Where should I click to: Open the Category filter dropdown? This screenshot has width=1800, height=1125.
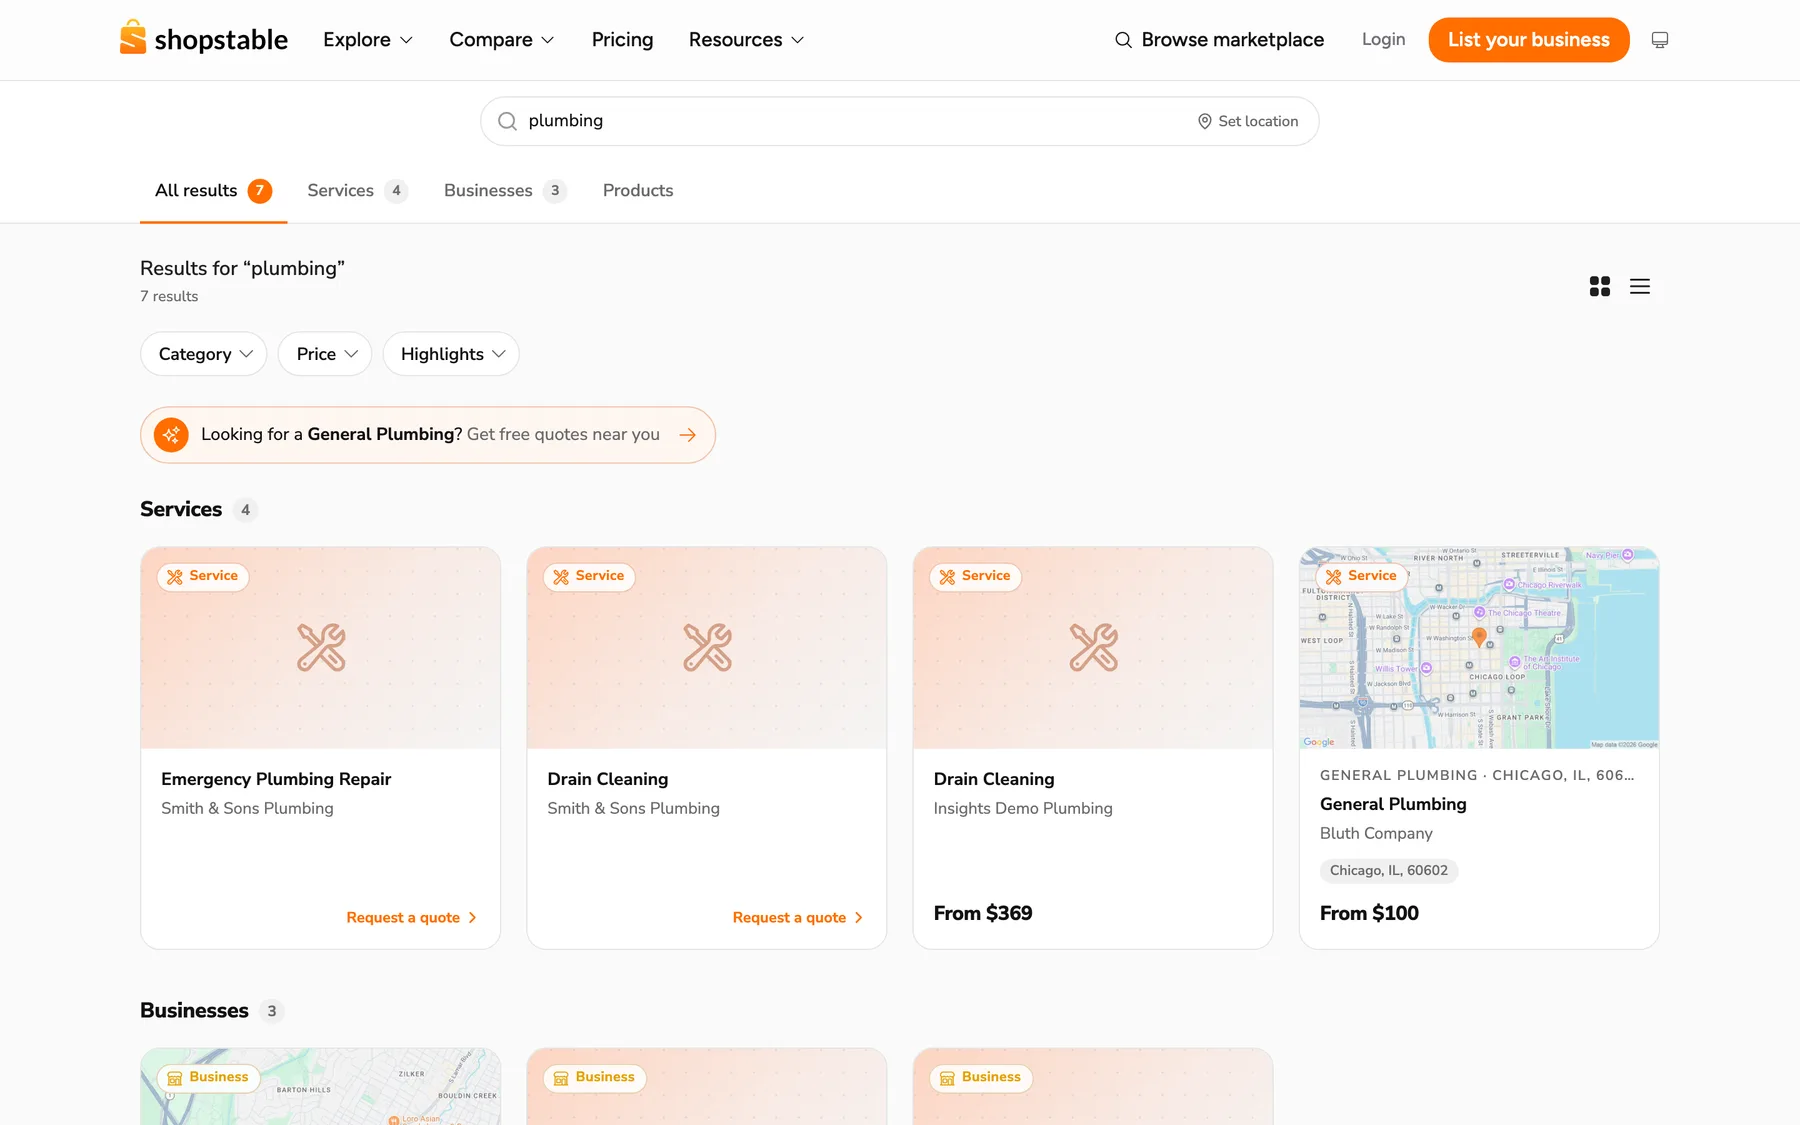coord(204,354)
